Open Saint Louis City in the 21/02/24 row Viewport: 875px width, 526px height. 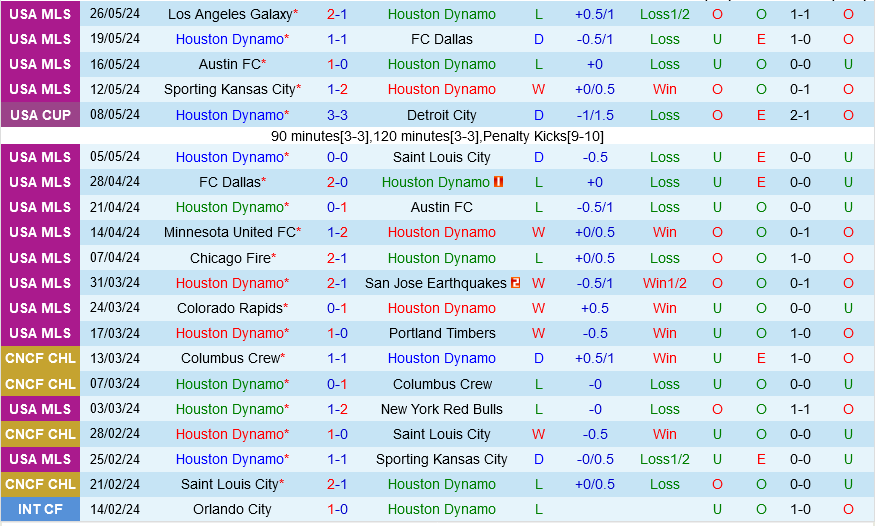point(229,484)
